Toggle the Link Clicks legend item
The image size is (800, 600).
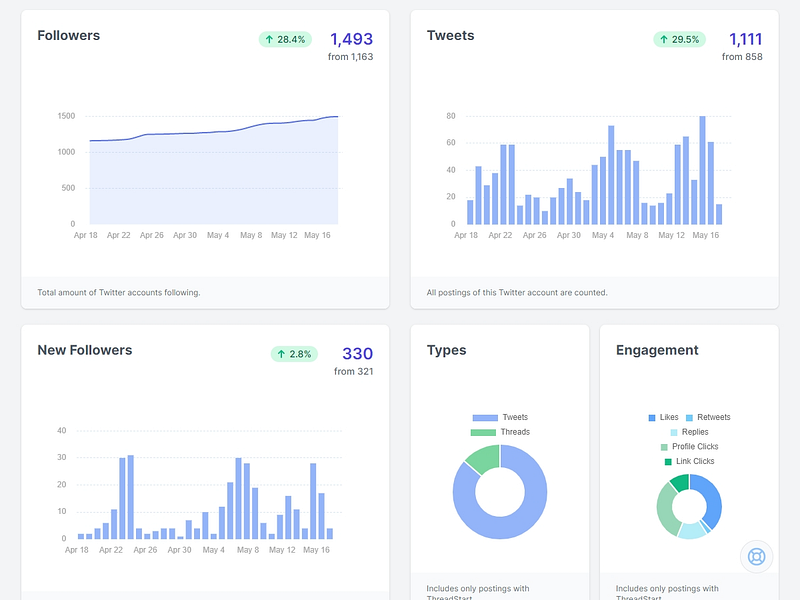(689, 461)
